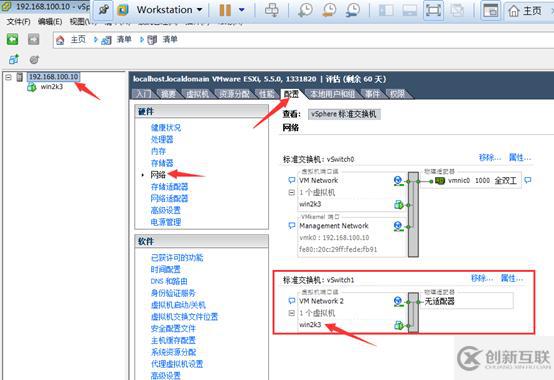This screenshot has height=380, width=554.
Task: Switch to the 性能 tab
Action: [266, 94]
